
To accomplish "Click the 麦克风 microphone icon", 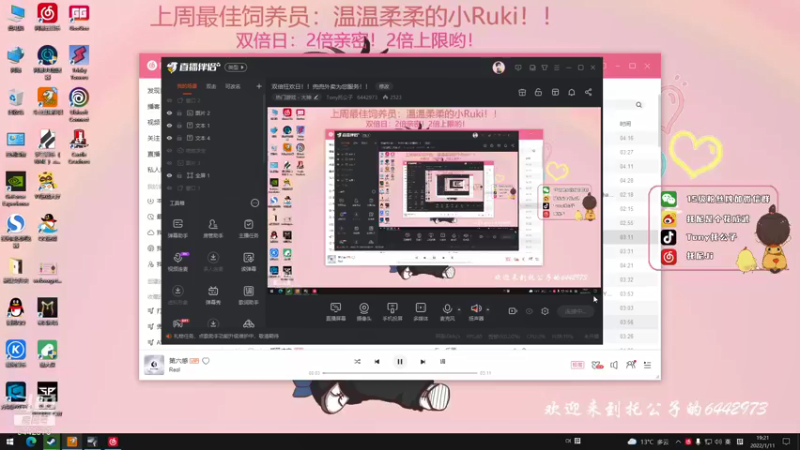I will [447, 311].
